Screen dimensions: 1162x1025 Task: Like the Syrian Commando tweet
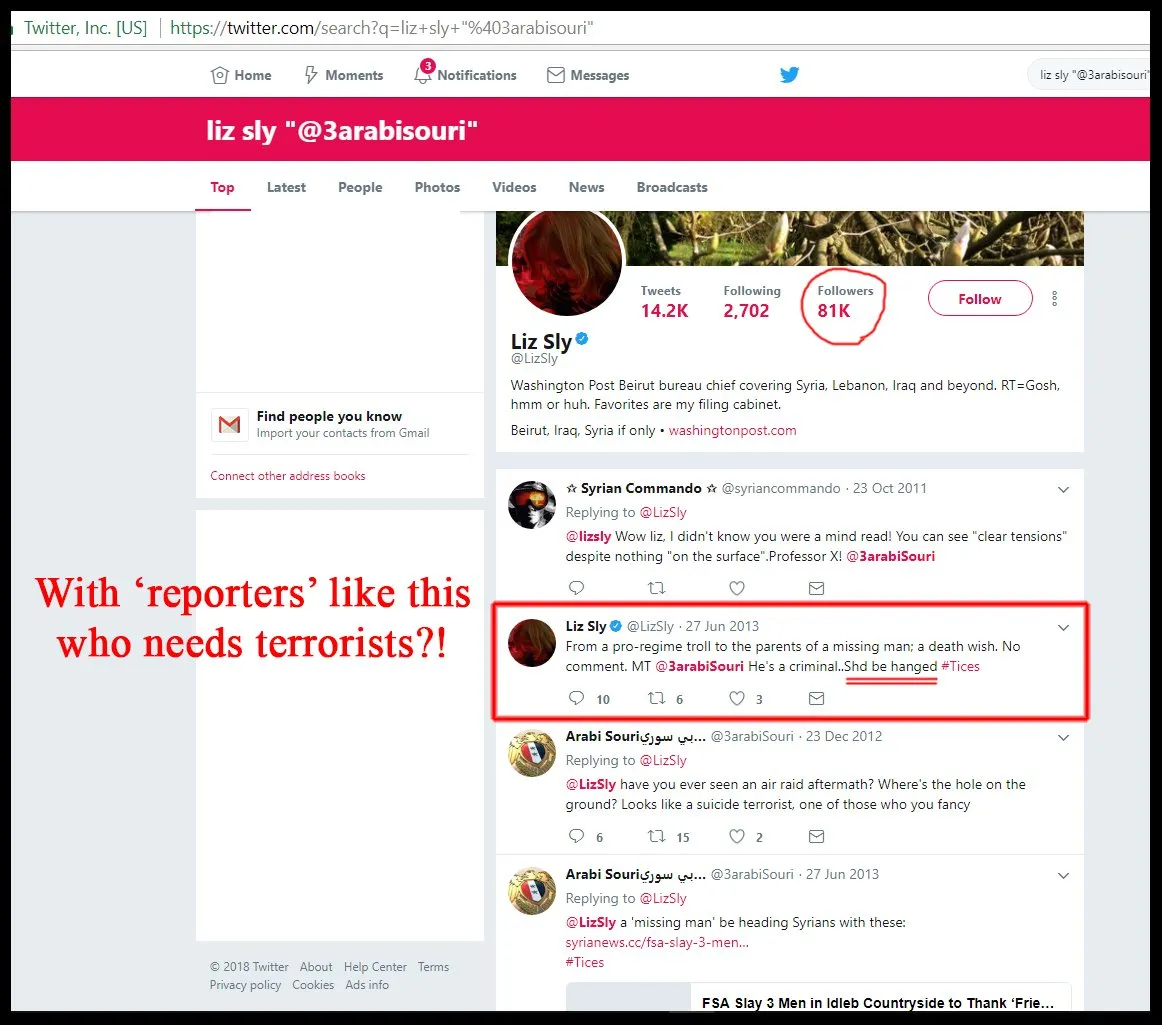pyautogui.click(x=737, y=588)
